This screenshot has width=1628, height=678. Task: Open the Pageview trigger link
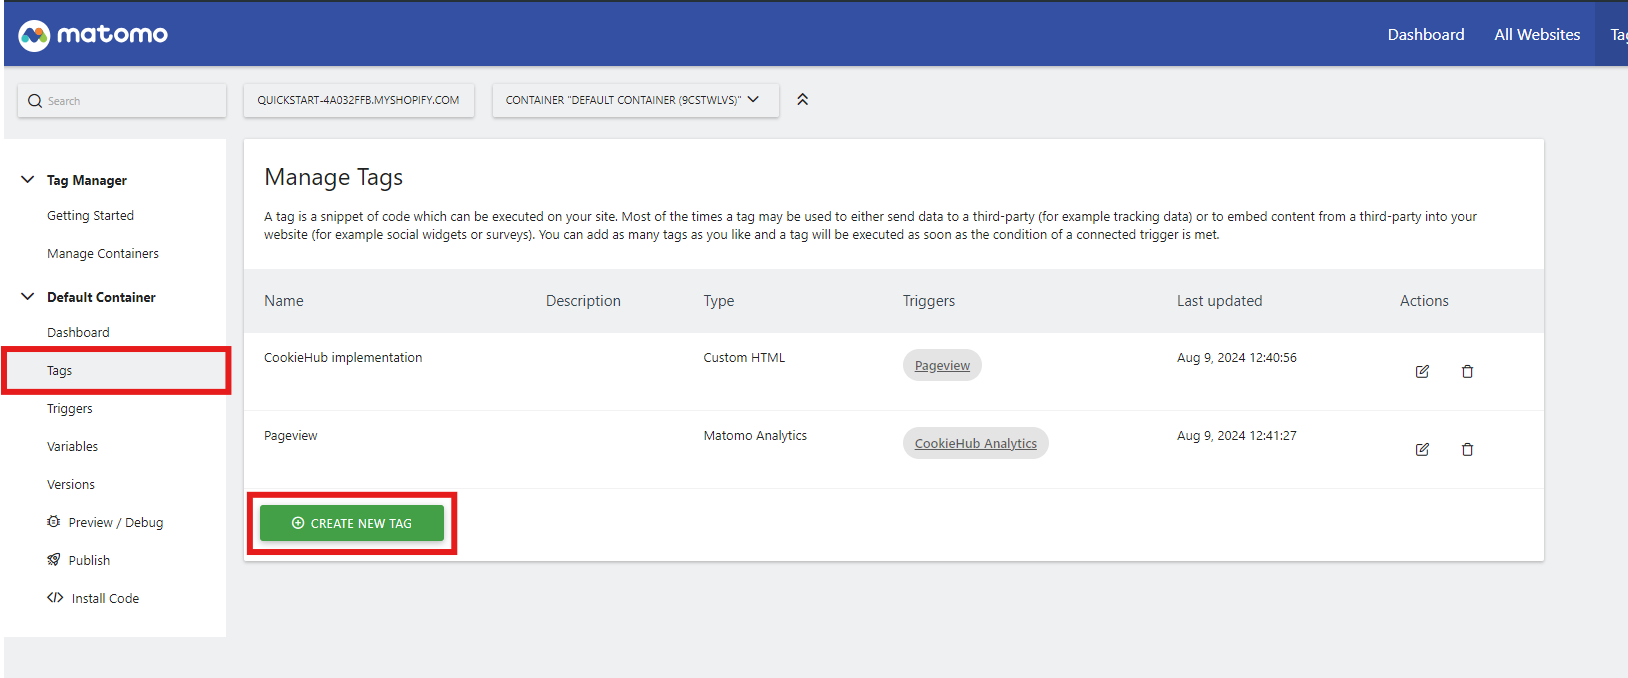click(x=942, y=366)
